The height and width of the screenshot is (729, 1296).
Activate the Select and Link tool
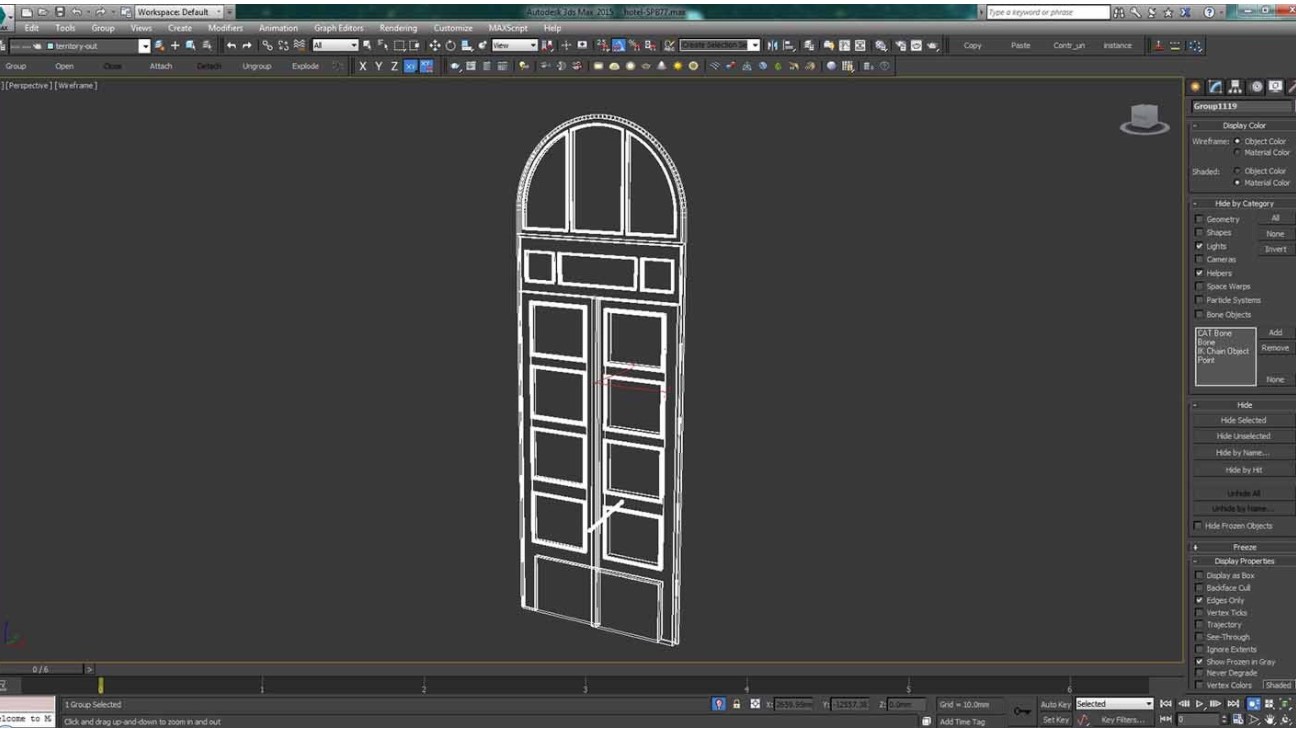pyautogui.click(x=269, y=45)
